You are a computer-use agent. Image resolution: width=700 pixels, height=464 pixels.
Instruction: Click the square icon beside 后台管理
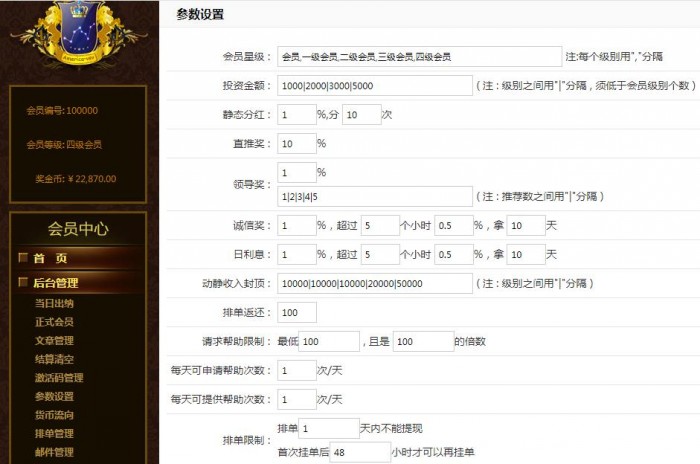point(22,283)
